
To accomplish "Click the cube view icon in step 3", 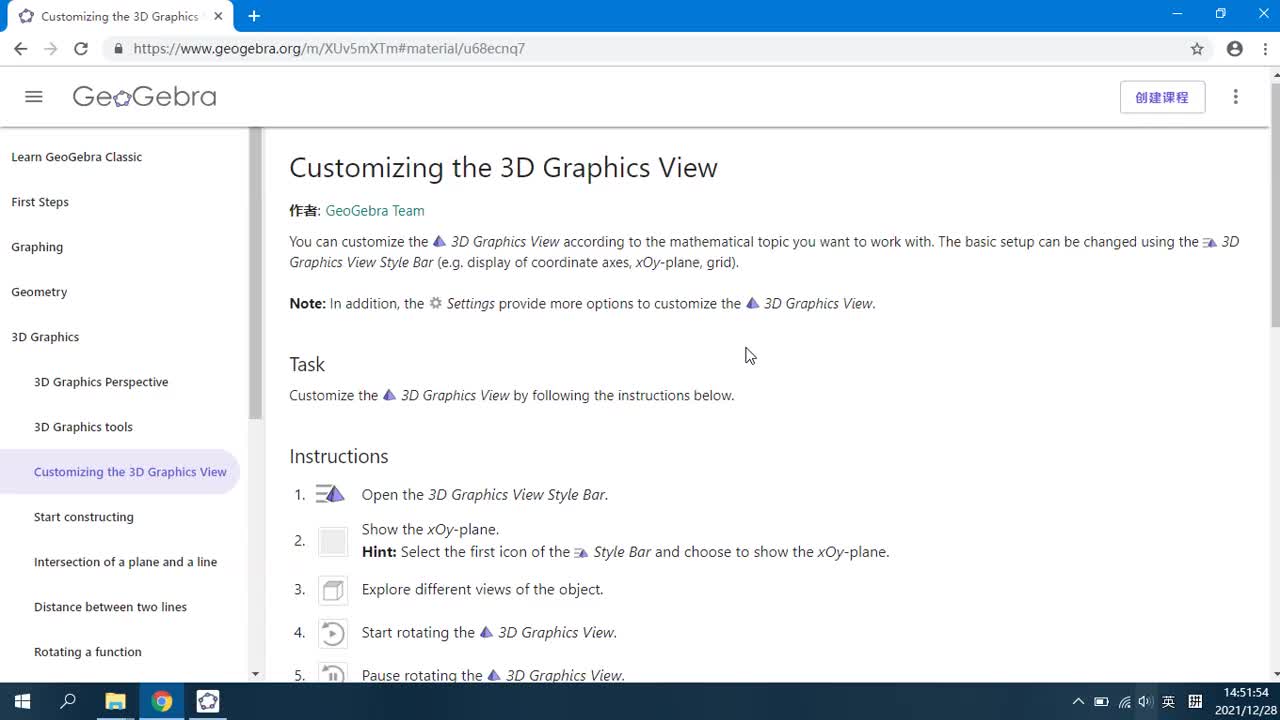I will 333,590.
